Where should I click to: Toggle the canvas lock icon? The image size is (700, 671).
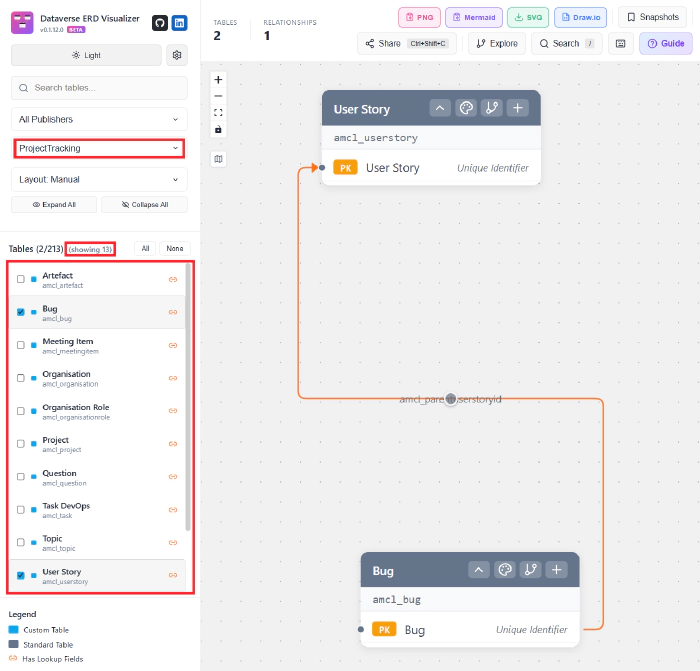point(218,130)
